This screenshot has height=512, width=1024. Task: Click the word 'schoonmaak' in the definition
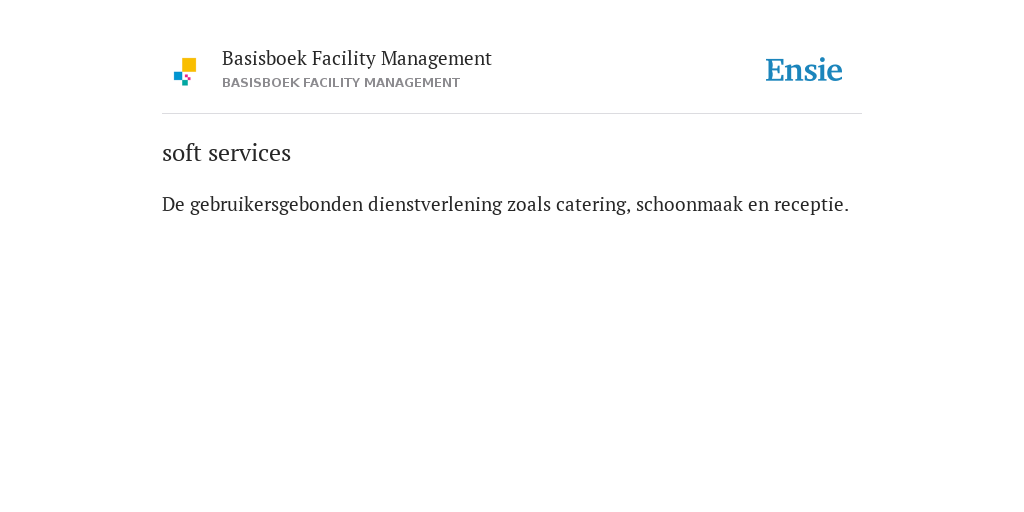[689, 204]
